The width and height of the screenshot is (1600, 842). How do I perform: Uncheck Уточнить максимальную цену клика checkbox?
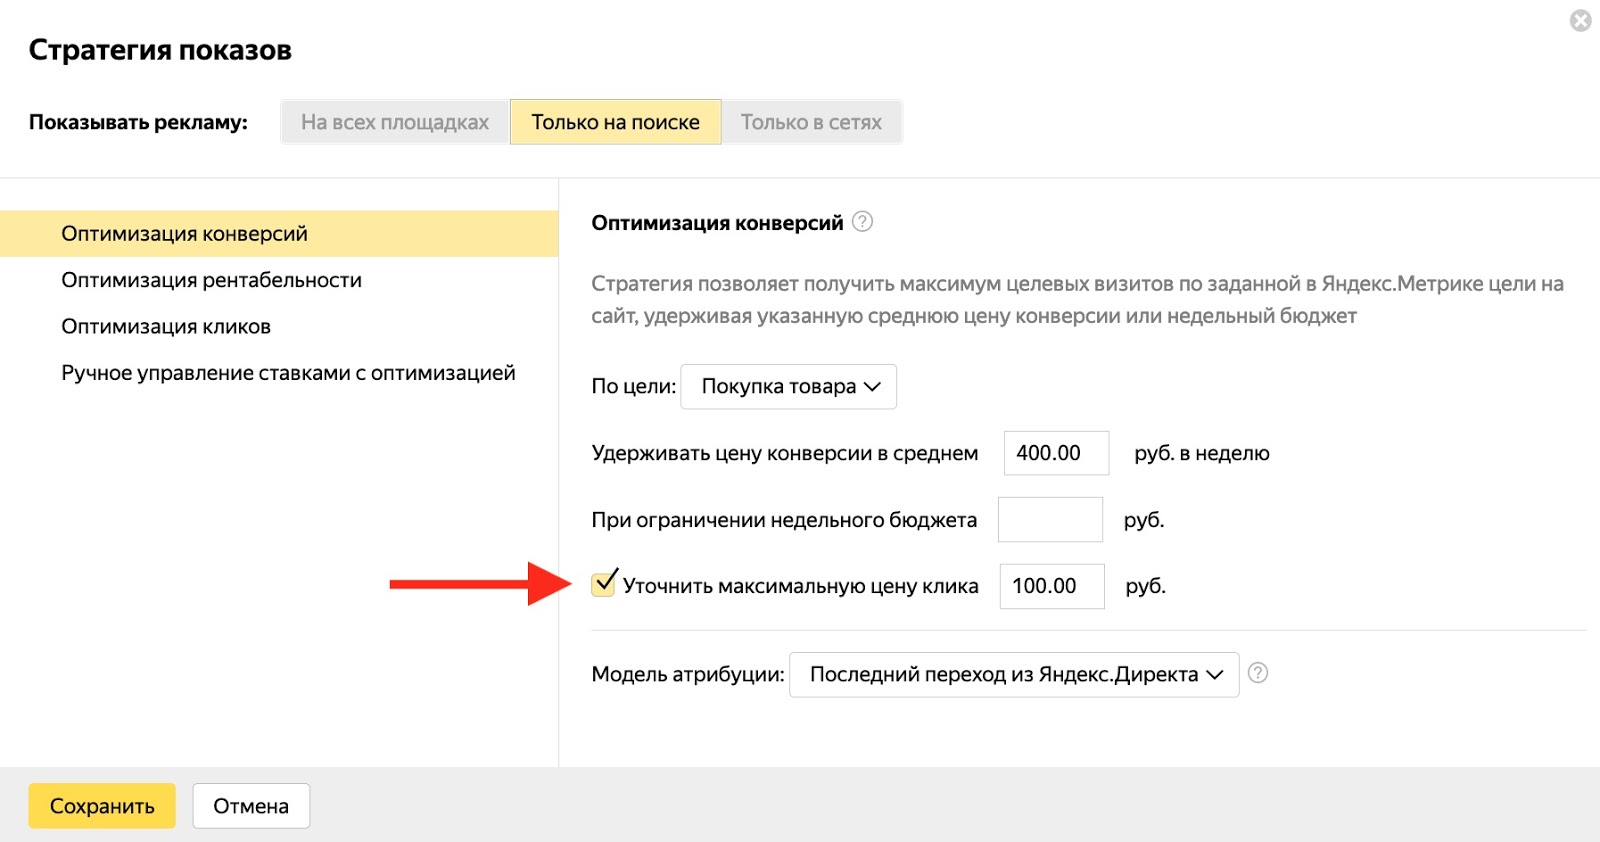pyautogui.click(x=603, y=584)
